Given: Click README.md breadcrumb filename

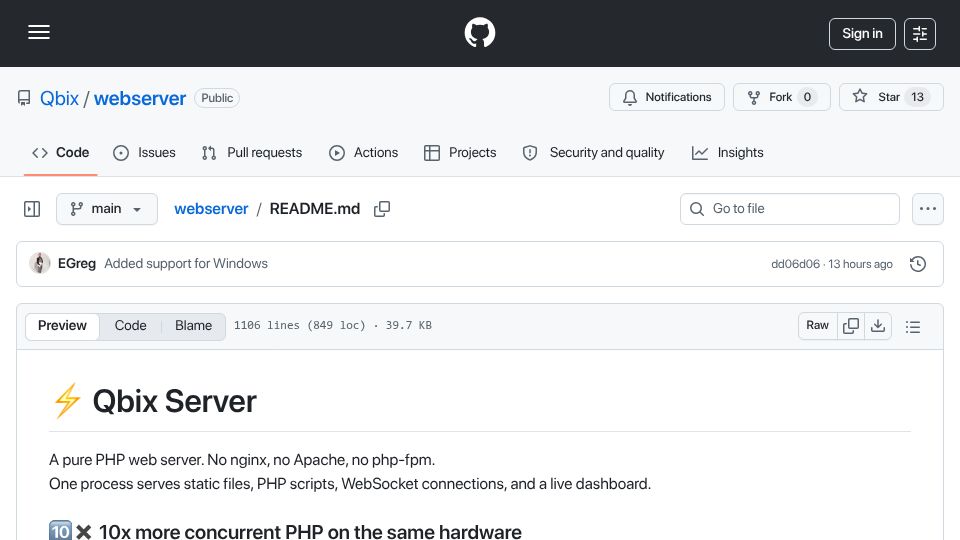Looking at the screenshot, I should coord(315,209).
